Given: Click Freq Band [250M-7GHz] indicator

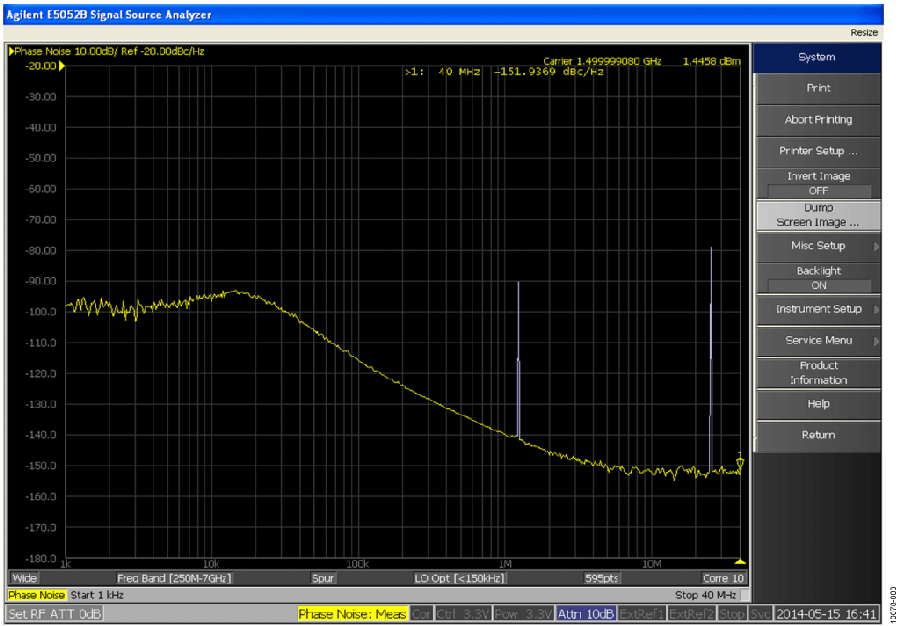Looking at the screenshot, I should point(174,578).
